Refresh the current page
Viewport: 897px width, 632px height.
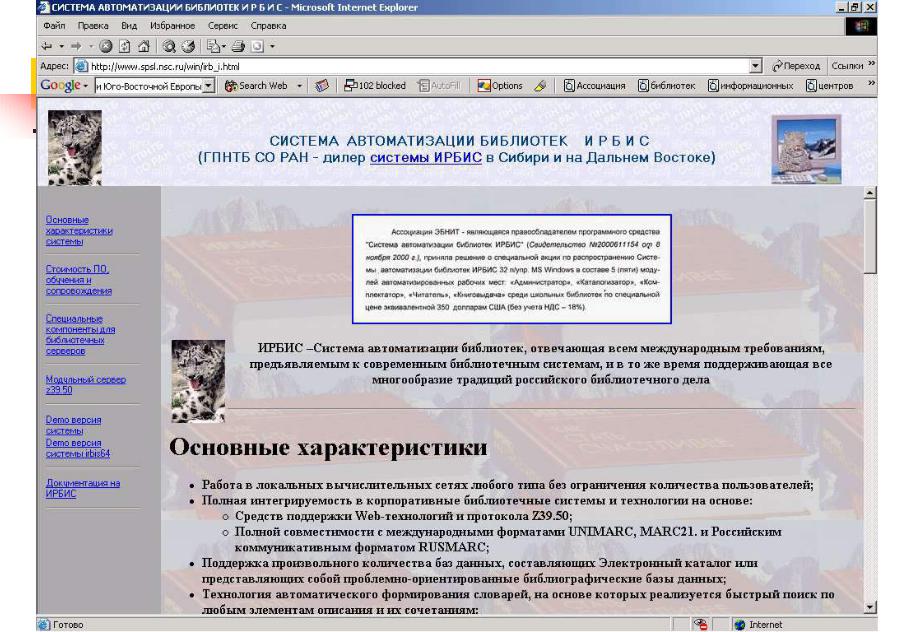125,46
